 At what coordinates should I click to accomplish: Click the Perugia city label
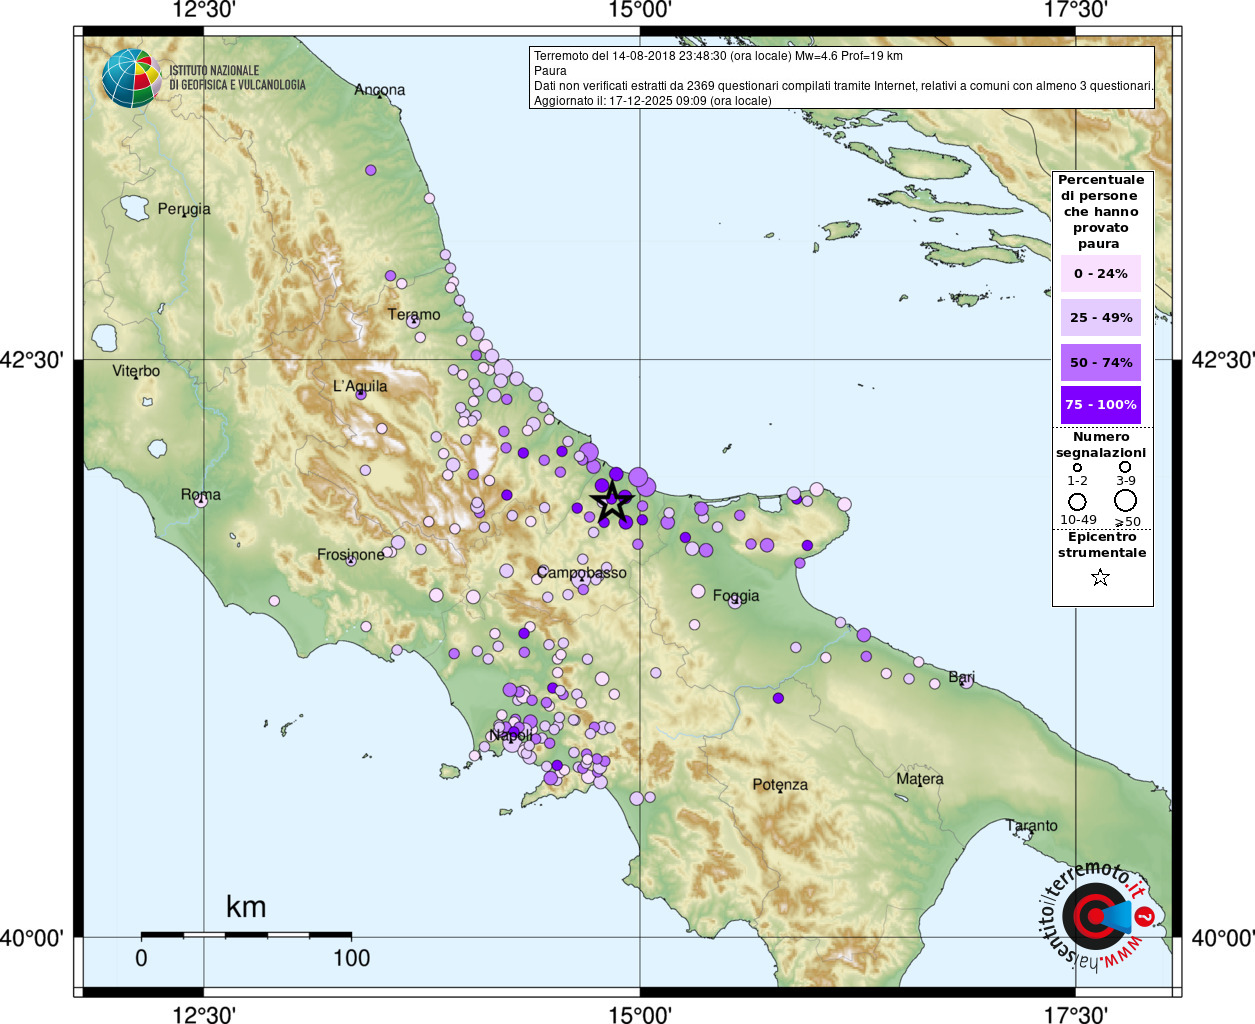tap(184, 208)
